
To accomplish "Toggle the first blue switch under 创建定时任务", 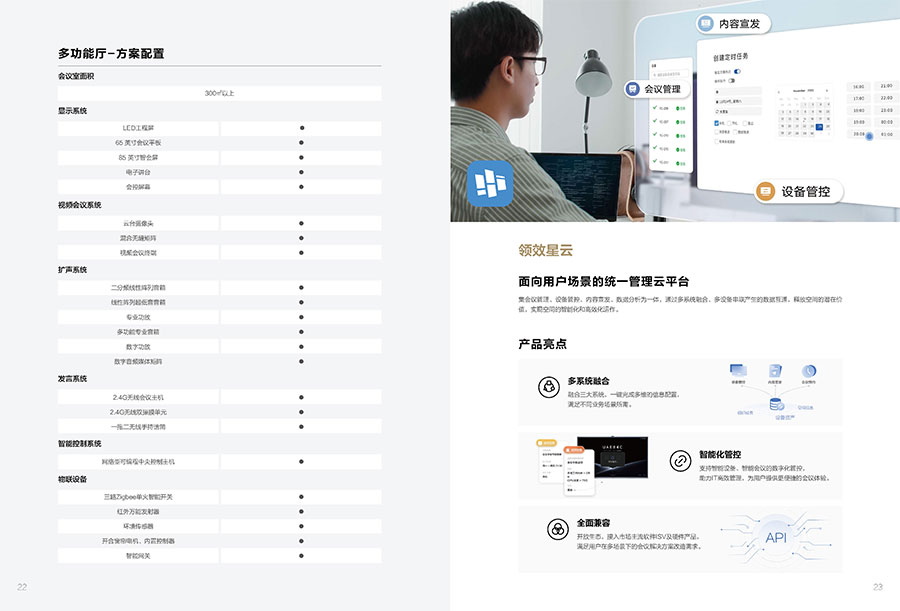I will [x=737, y=72].
